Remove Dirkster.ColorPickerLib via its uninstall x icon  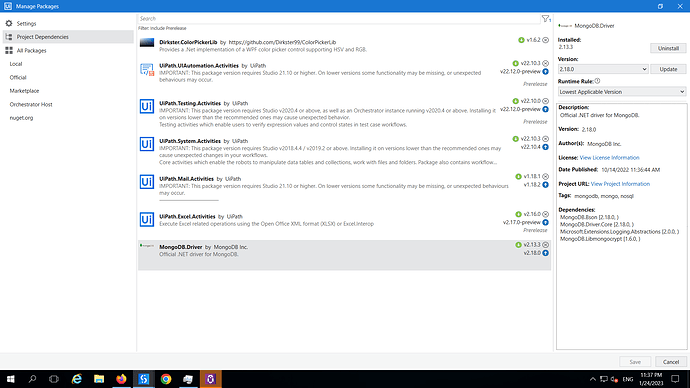tap(546, 40)
